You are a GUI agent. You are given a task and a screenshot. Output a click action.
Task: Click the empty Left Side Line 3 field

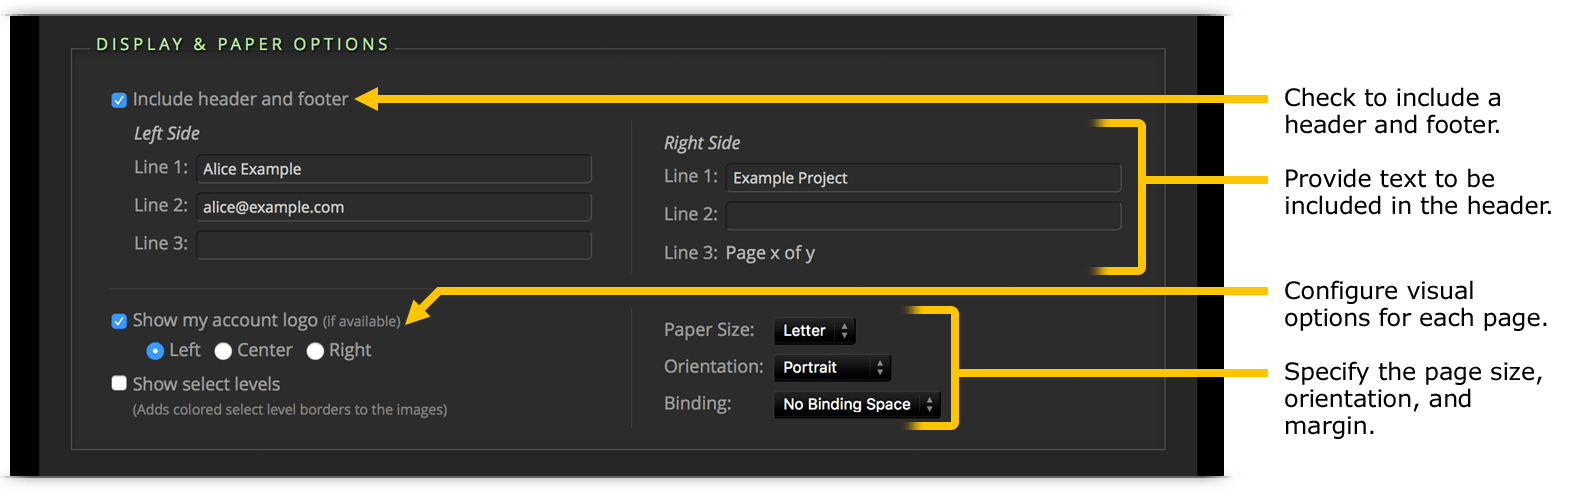[394, 245]
